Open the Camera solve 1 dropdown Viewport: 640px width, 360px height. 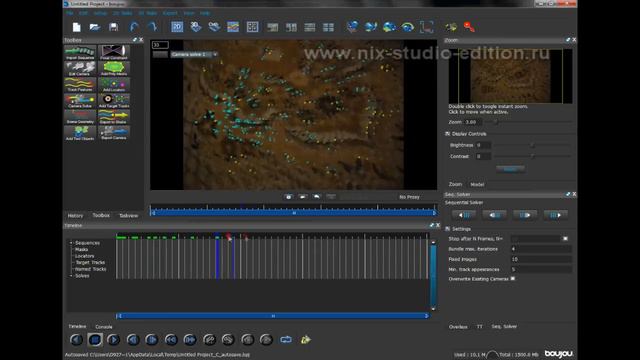pyautogui.click(x=194, y=54)
